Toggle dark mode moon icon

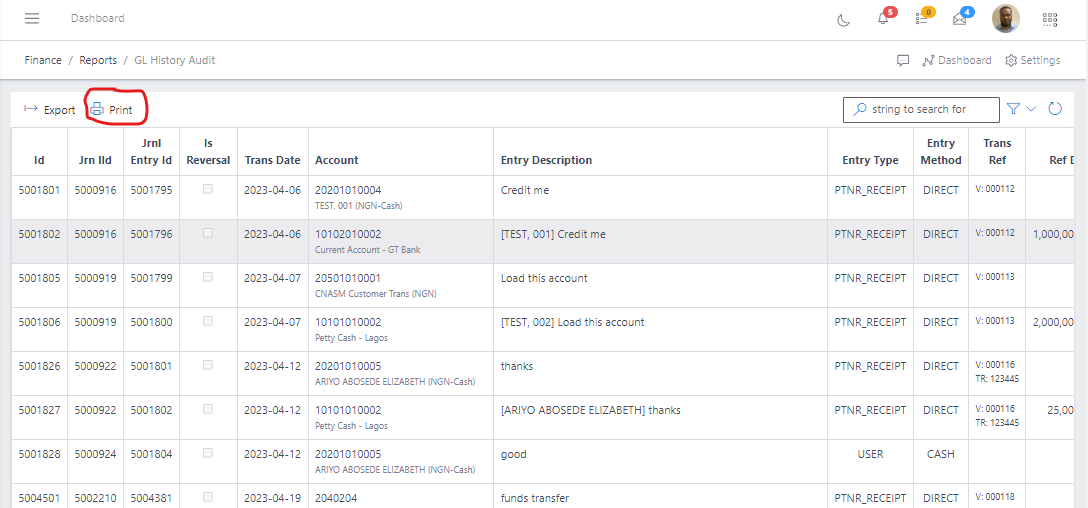click(x=843, y=19)
